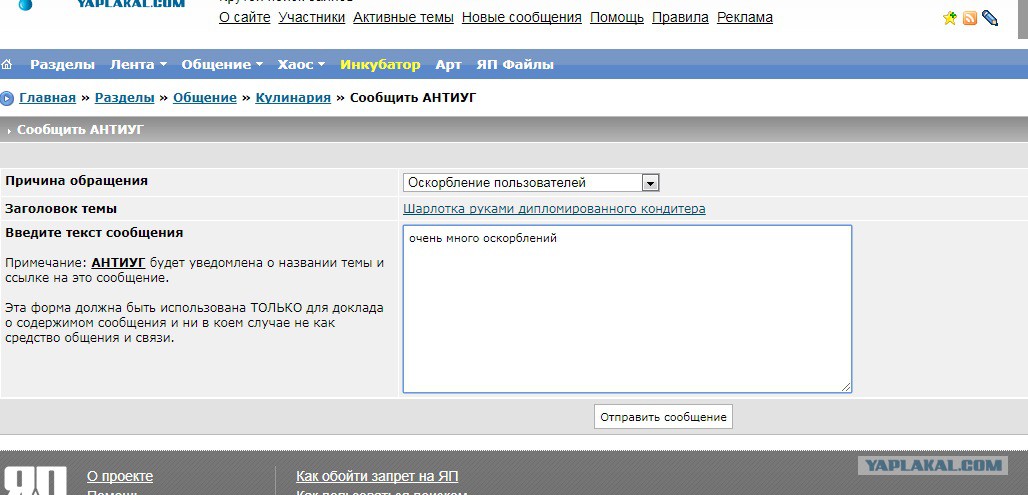Click the АНТИУГ link in the note
The image size is (1028, 495).
coord(118,263)
